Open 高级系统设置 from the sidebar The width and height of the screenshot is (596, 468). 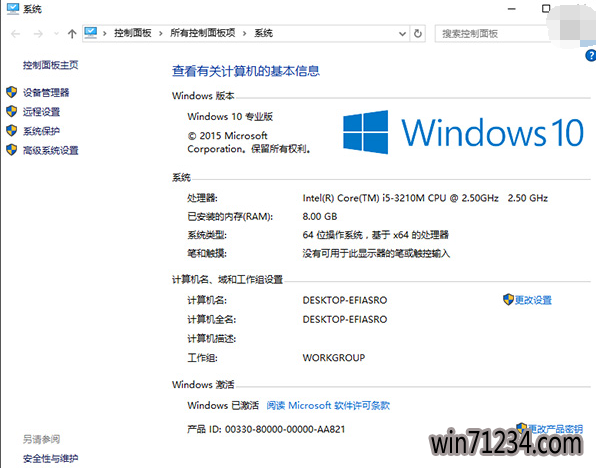[51, 151]
